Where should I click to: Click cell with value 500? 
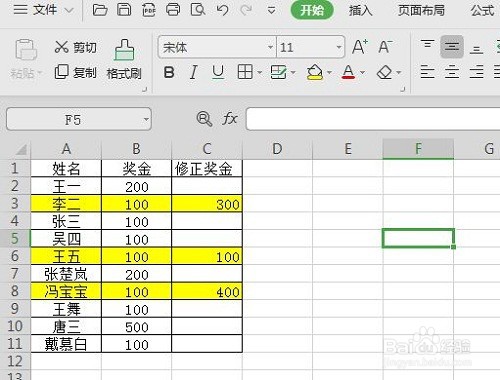137,327
